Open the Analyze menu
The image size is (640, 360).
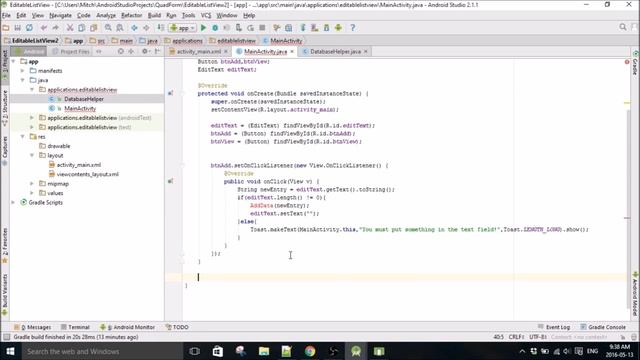pyautogui.click(x=106, y=16)
